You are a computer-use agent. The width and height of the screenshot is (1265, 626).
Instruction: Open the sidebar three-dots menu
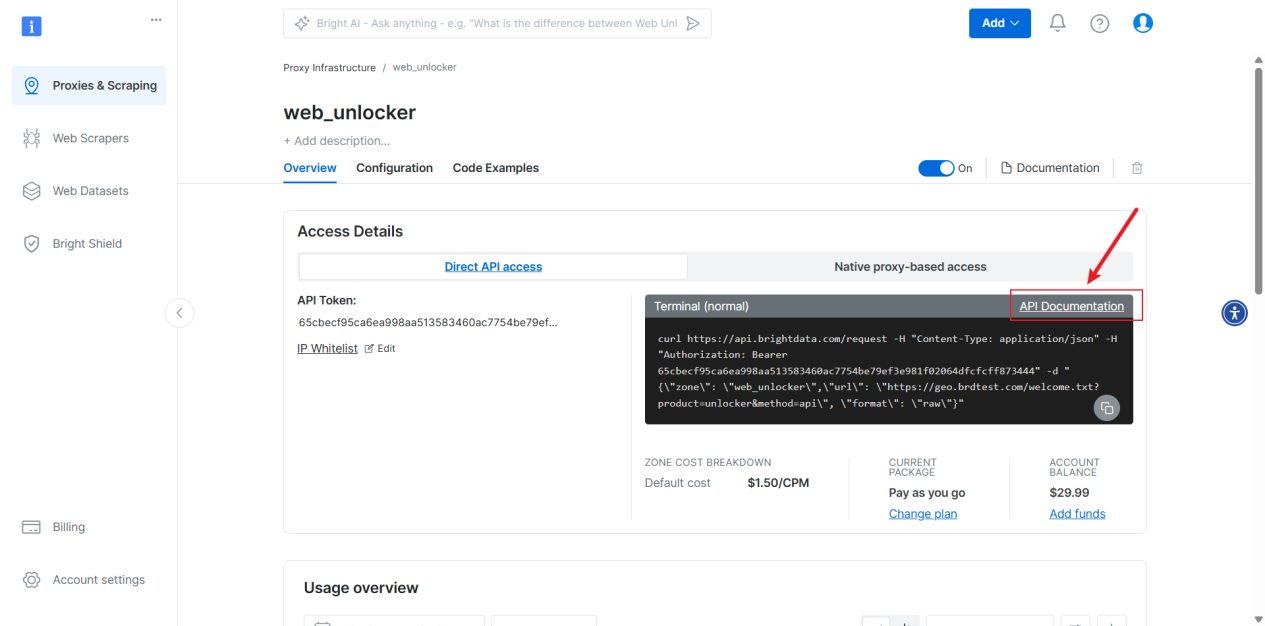pyautogui.click(x=156, y=20)
